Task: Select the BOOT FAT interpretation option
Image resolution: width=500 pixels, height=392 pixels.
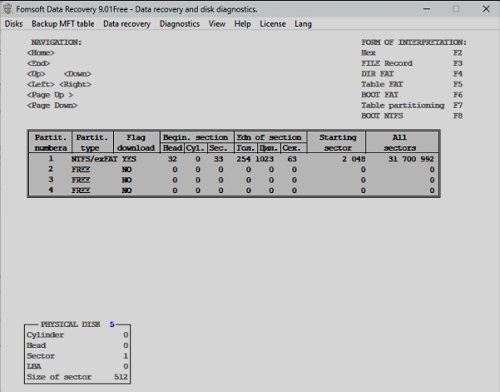Action: coord(380,95)
